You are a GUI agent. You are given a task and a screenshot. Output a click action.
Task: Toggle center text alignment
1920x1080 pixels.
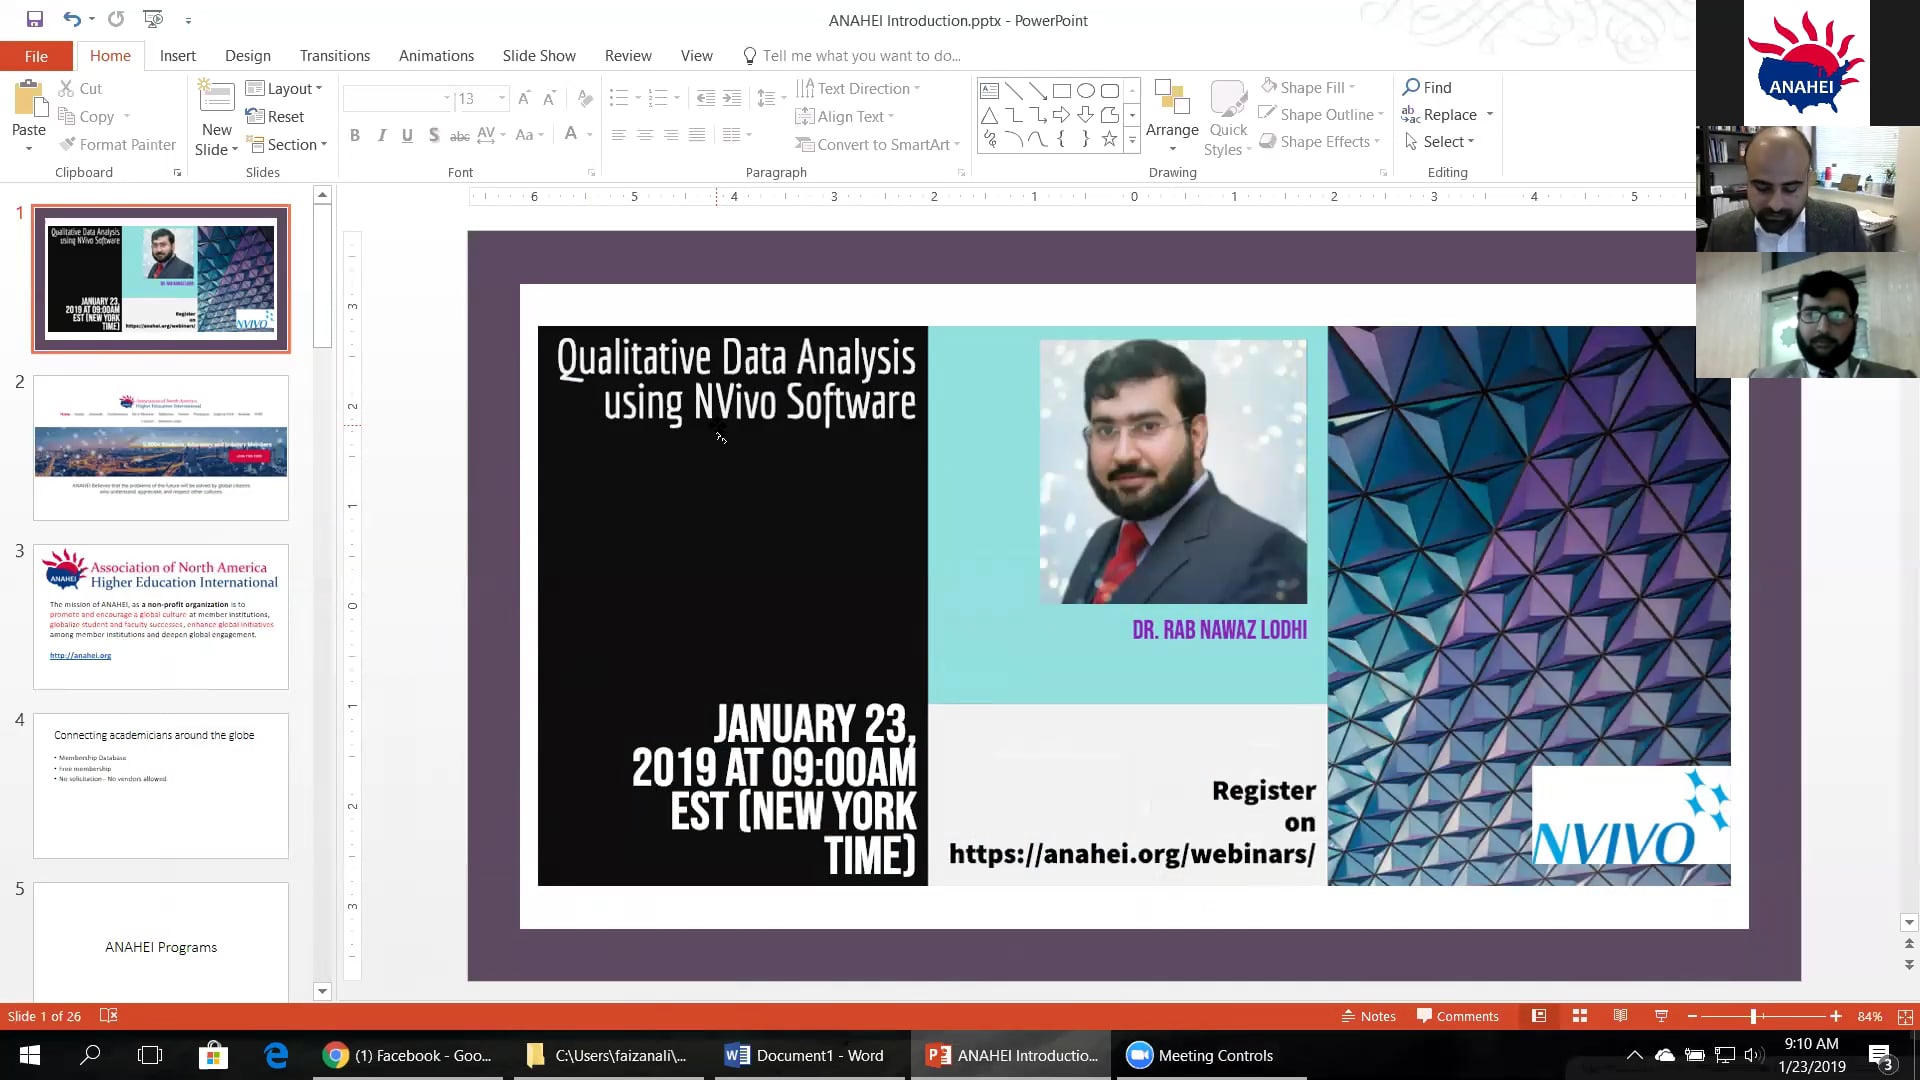tap(645, 135)
